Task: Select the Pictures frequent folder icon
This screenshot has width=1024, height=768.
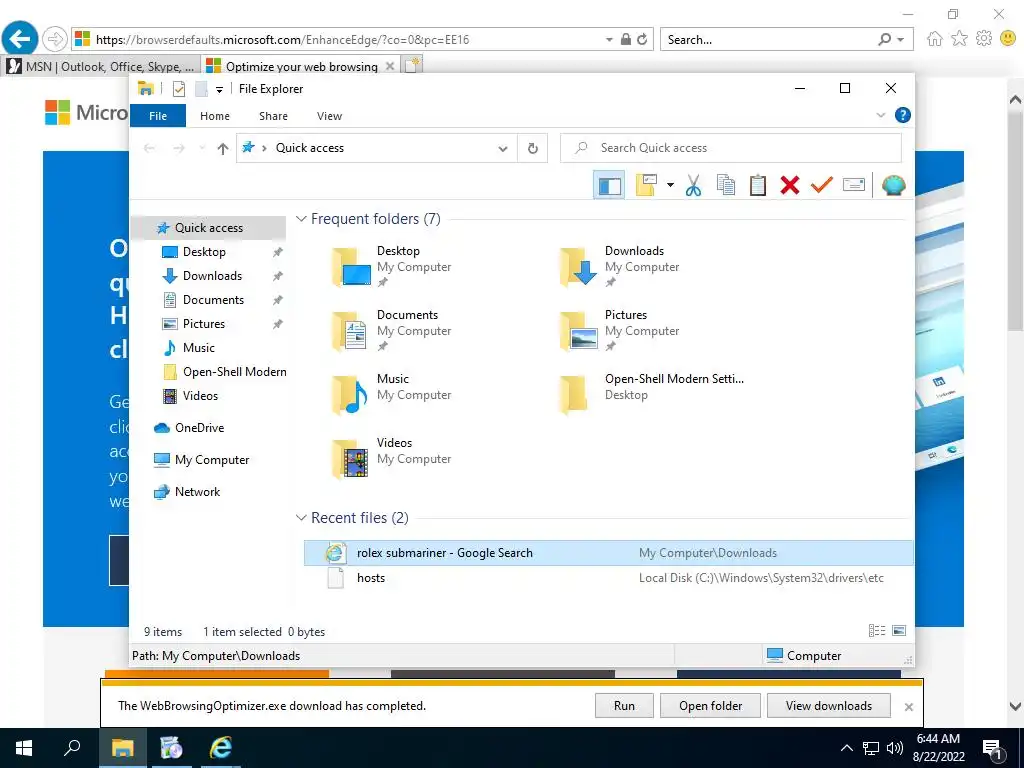Action: pyautogui.click(x=579, y=330)
